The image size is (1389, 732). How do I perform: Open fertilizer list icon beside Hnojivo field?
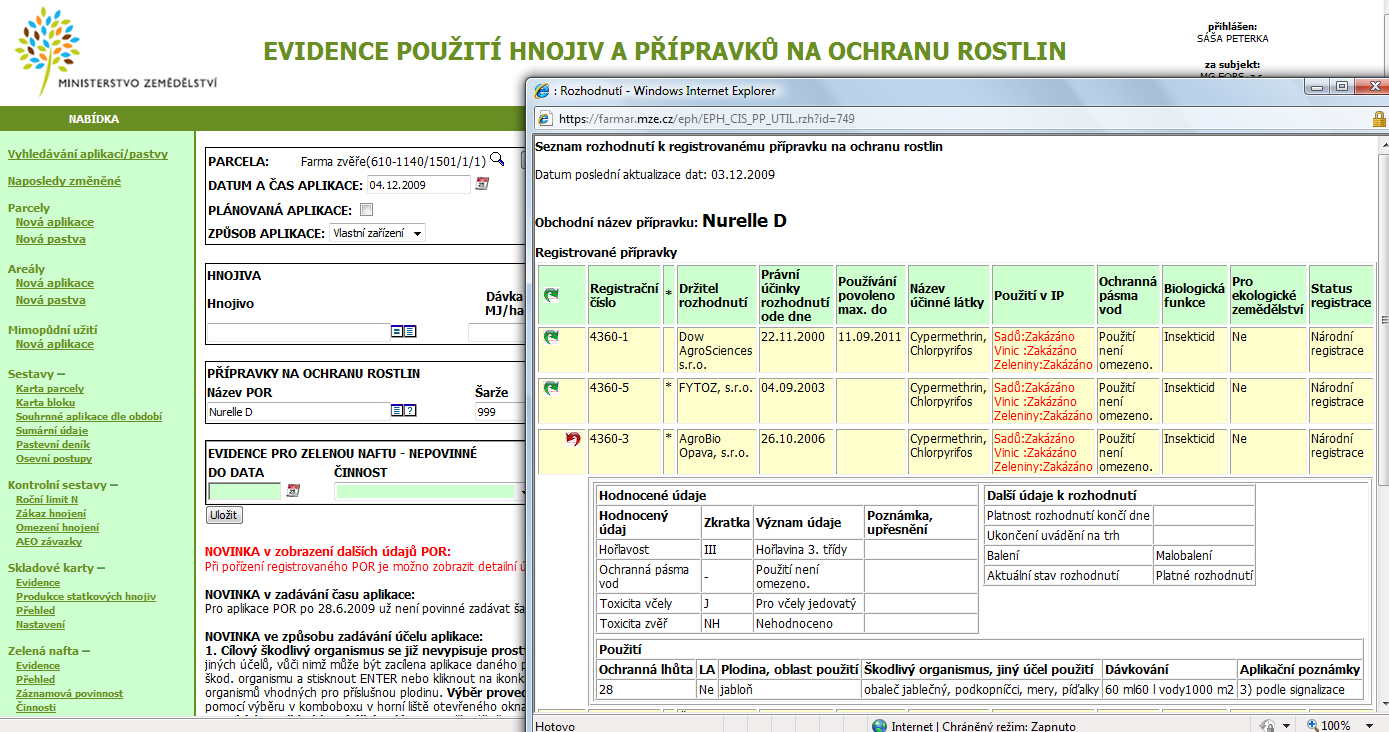(x=396, y=332)
